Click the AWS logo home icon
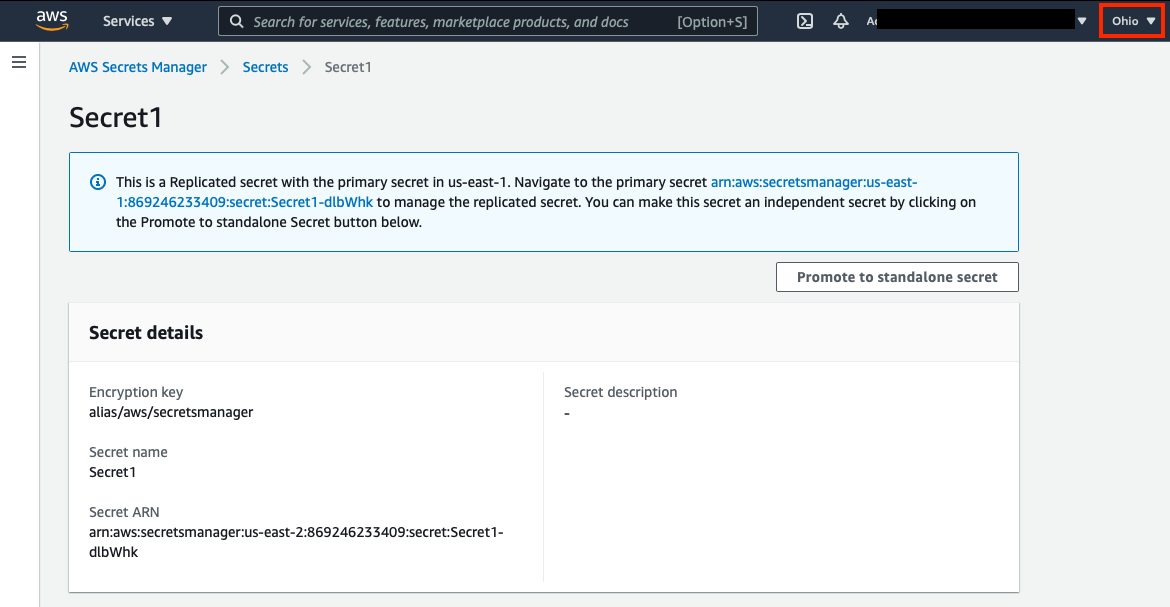This screenshot has height=607, width=1170. click(x=52, y=21)
